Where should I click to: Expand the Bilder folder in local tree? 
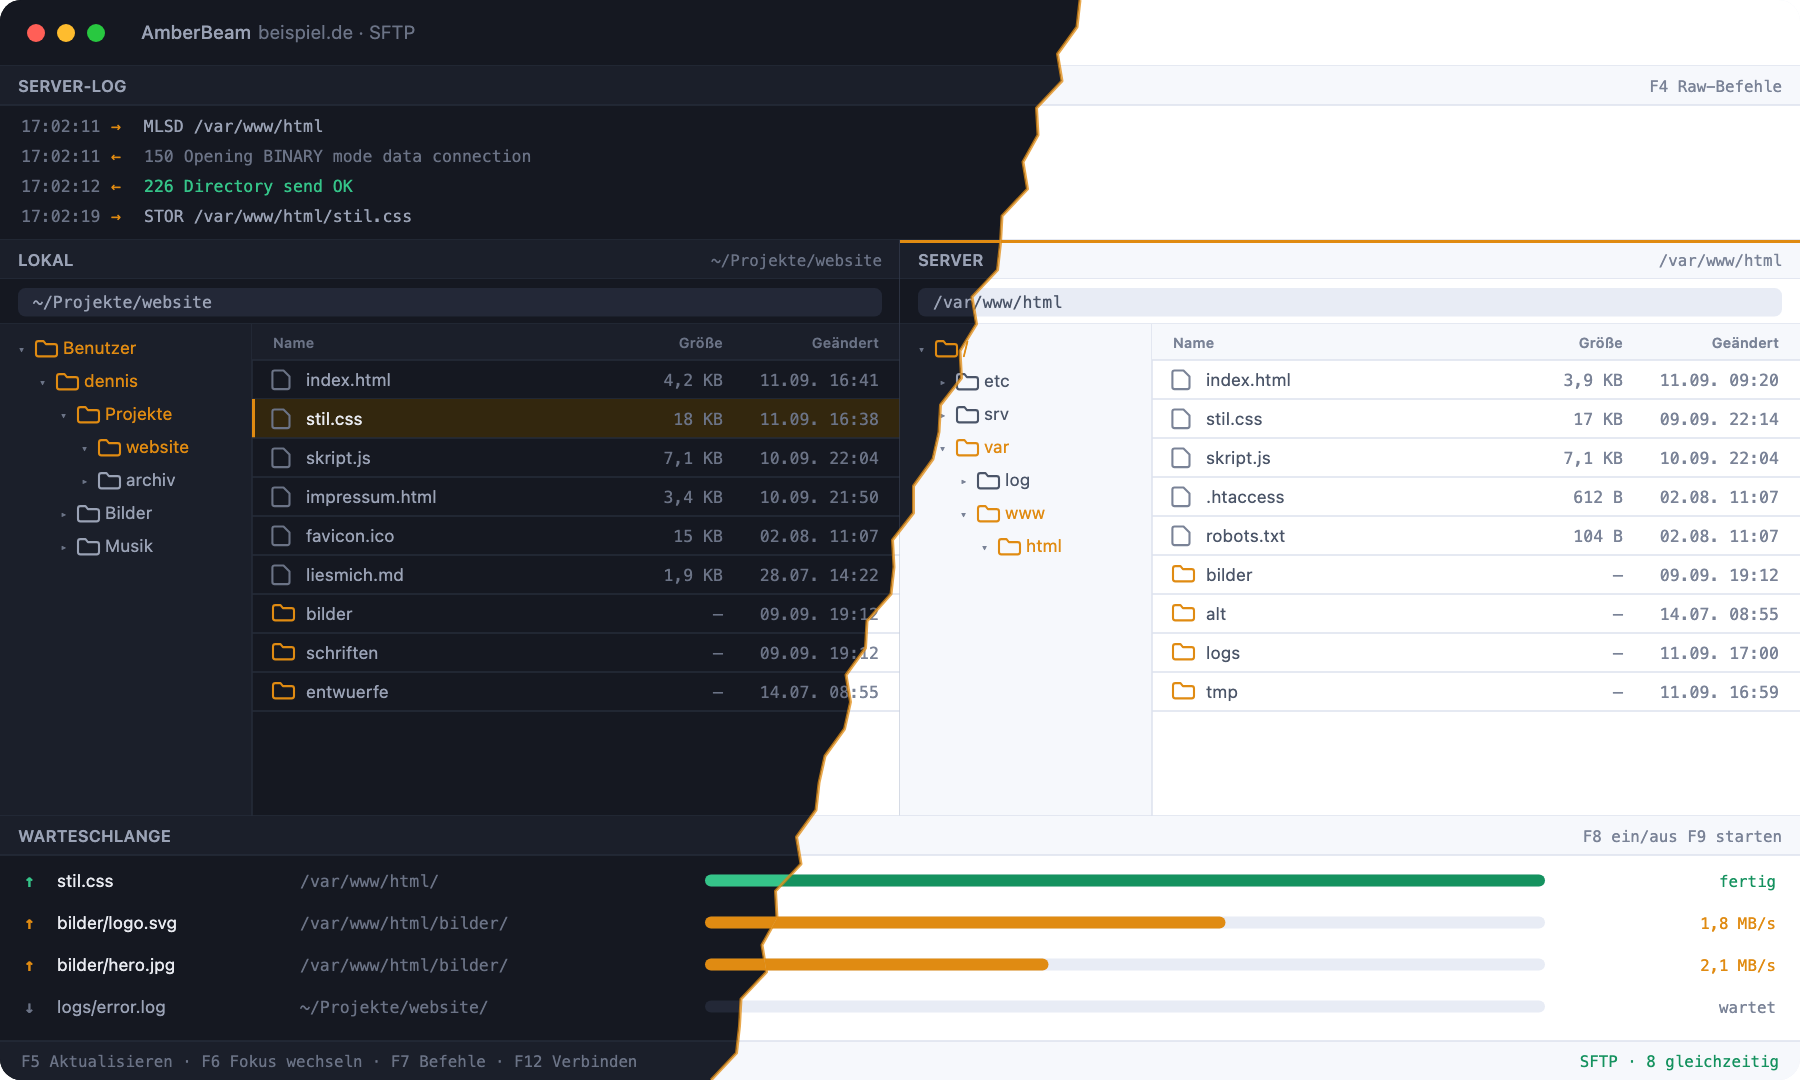[63, 514]
